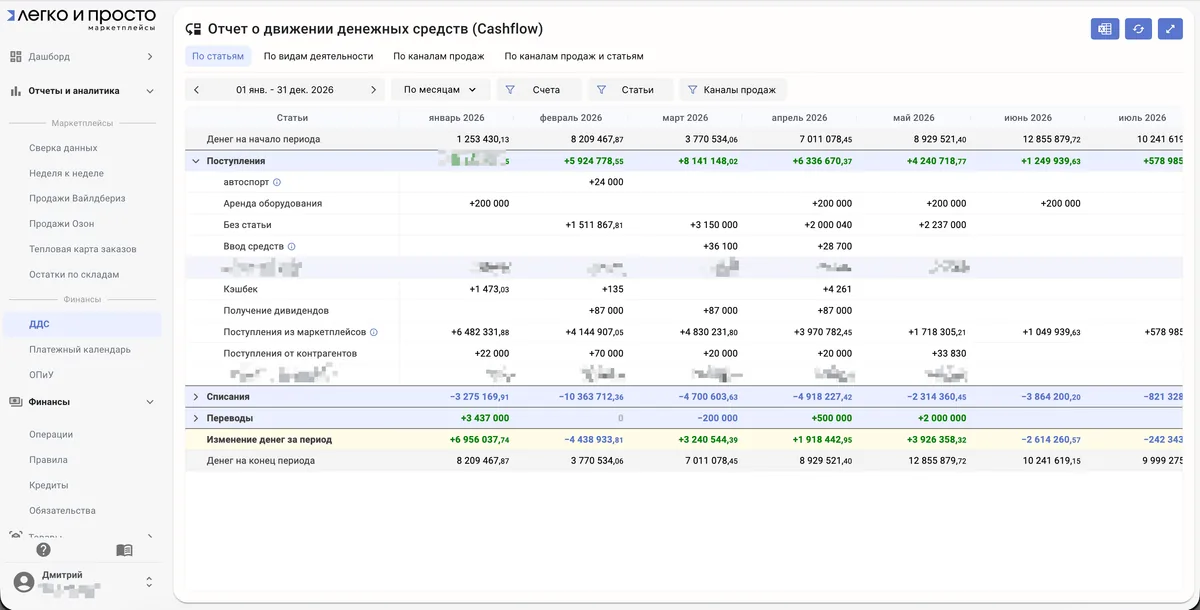Screen dimensions: 1200x610
Task: Select ДДС in sidebar
Action: coord(80,324)
